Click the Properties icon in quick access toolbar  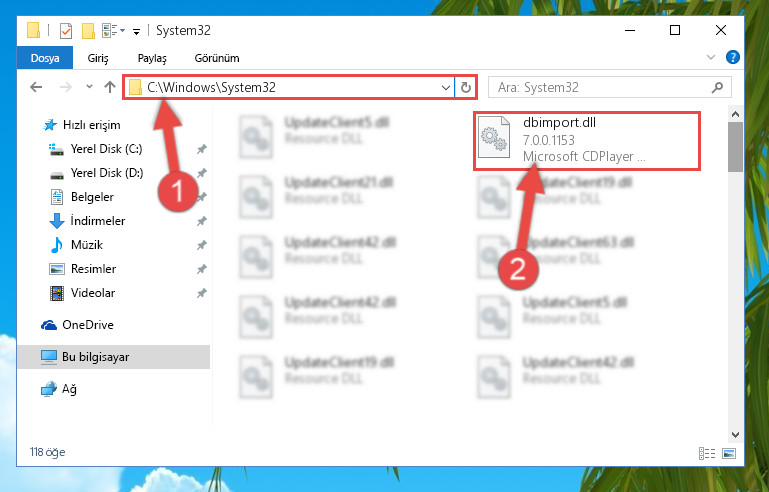point(66,30)
